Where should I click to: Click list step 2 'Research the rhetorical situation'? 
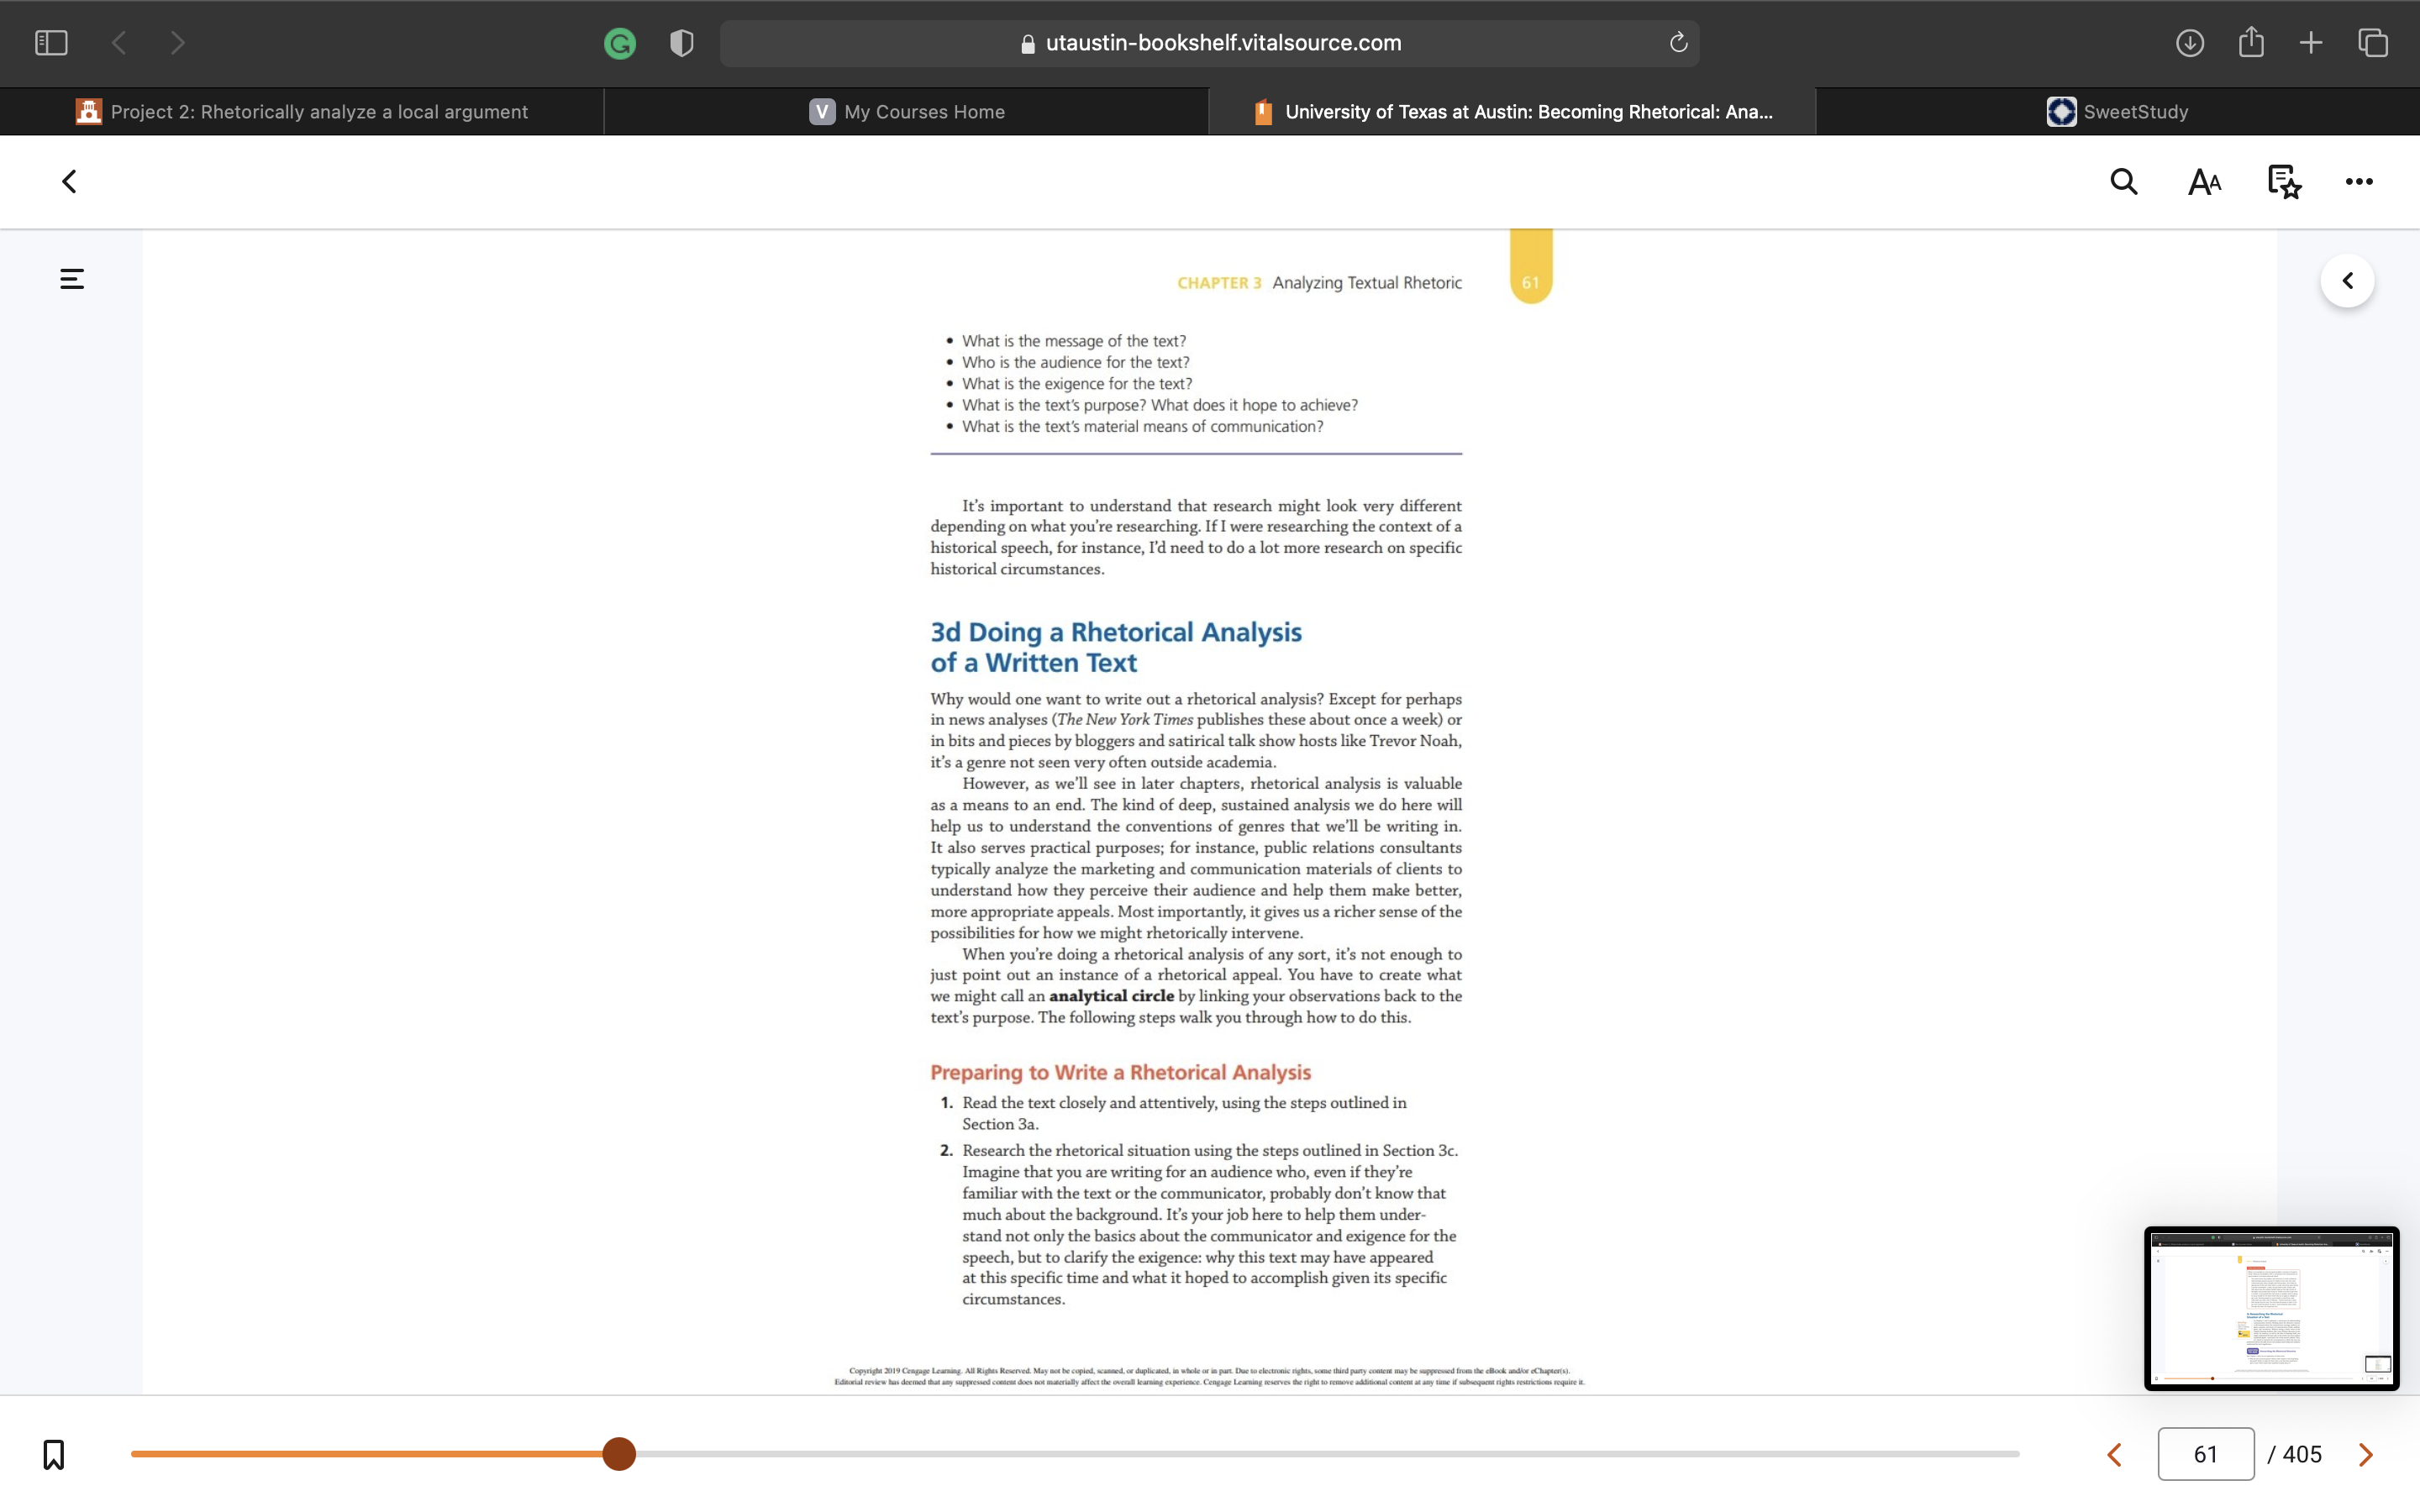coord(1200,1225)
